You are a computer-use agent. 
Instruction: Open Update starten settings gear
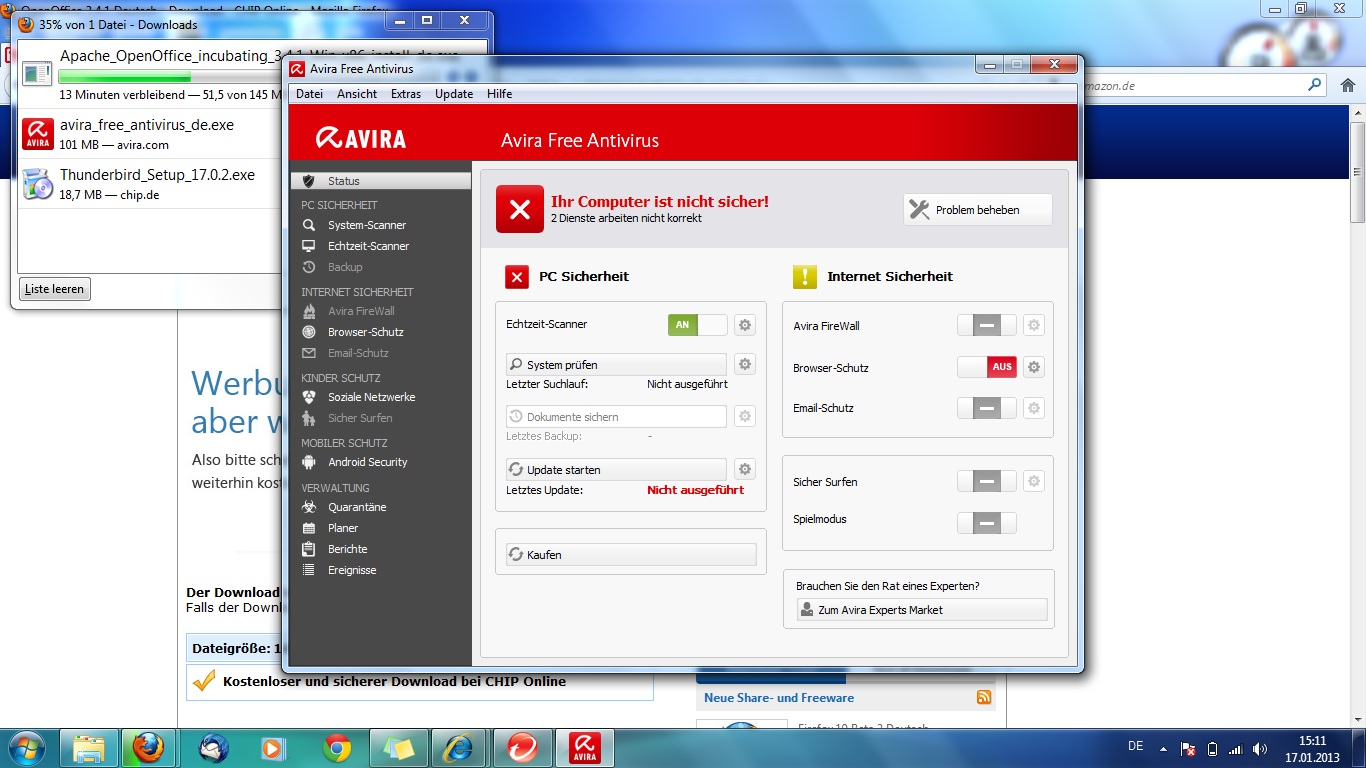point(744,469)
